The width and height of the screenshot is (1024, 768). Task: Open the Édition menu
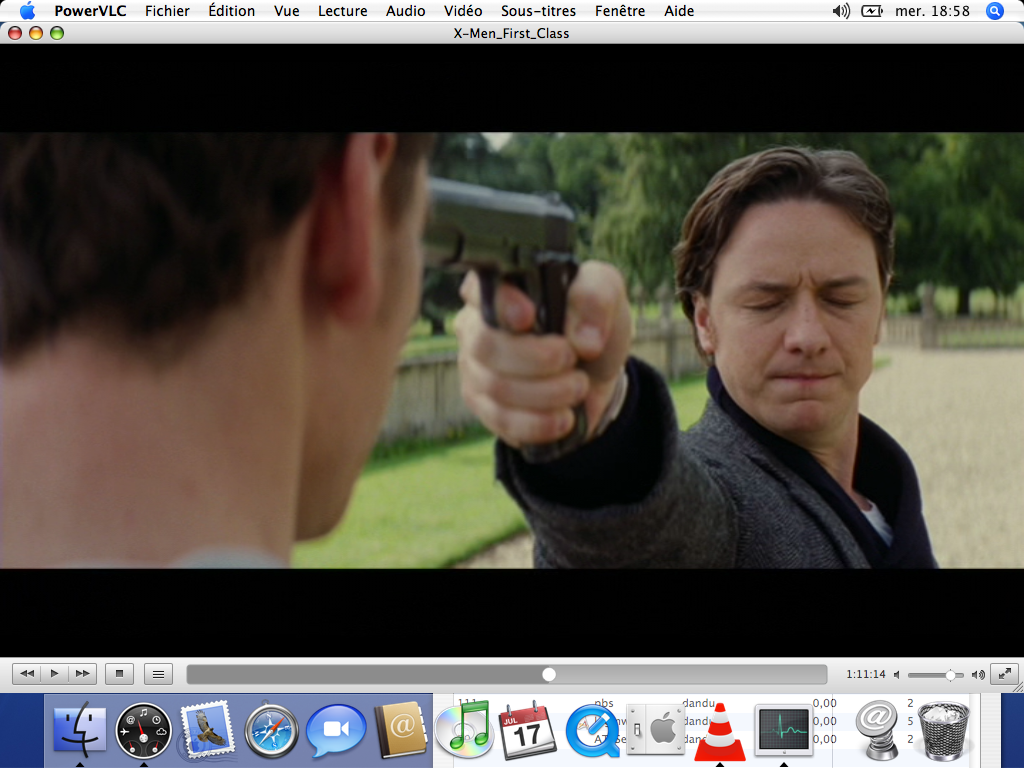coord(231,11)
